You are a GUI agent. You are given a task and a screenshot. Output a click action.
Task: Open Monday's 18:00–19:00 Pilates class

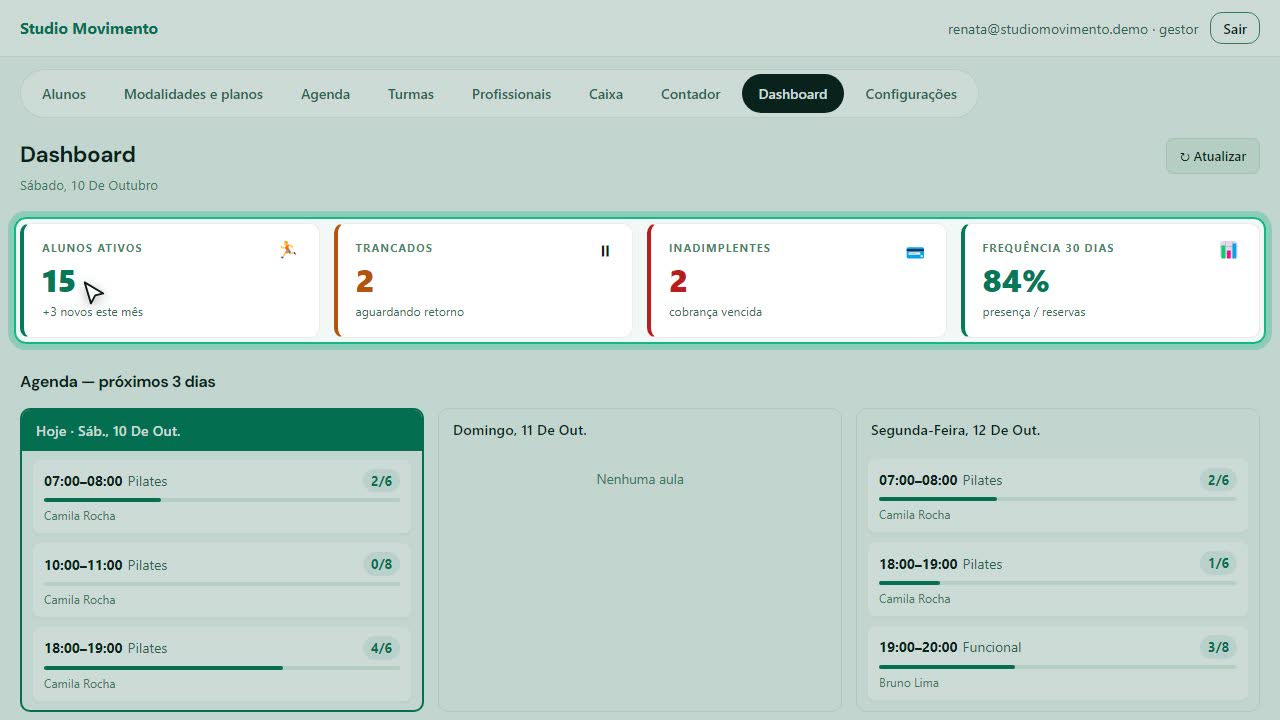tap(1057, 580)
